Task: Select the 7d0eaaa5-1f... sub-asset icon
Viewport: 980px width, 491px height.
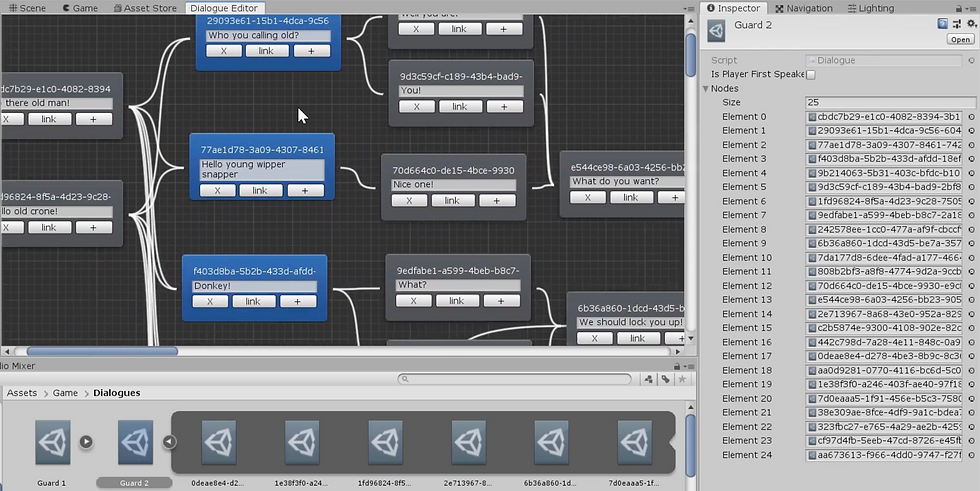Action: pos(635,442)
